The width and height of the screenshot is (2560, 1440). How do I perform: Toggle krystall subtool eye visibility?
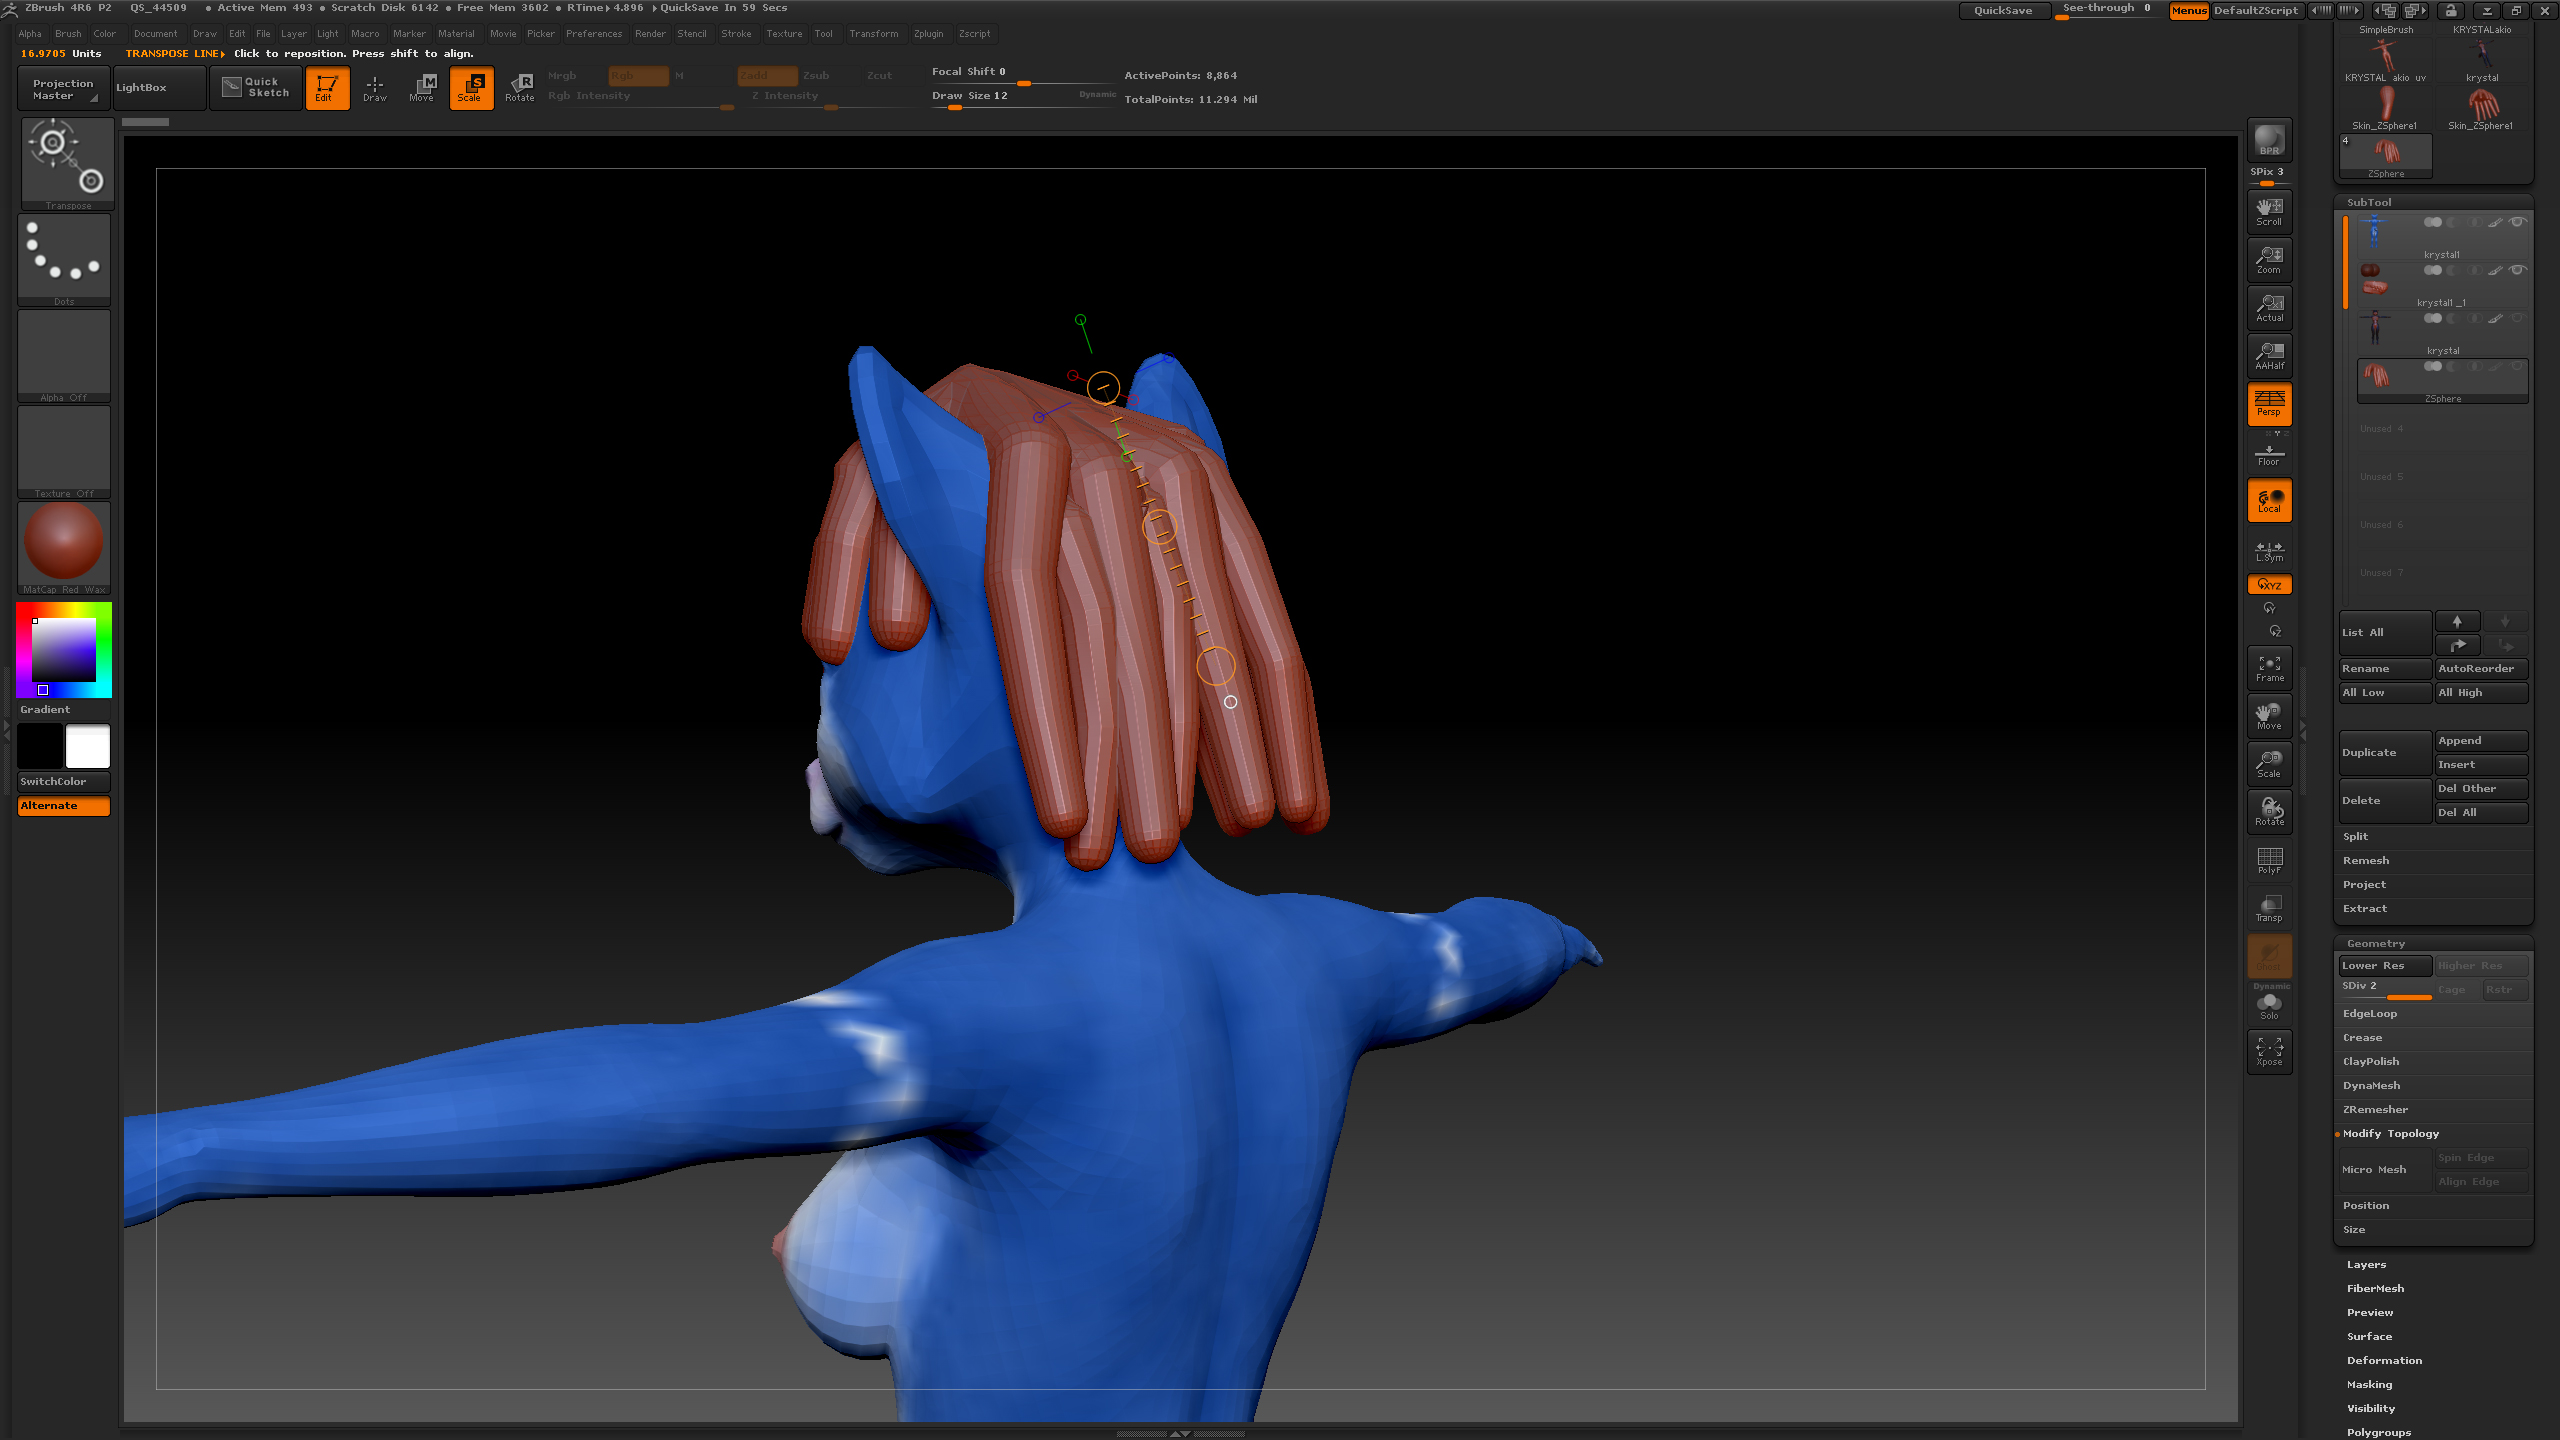[x=2518, y=222]
